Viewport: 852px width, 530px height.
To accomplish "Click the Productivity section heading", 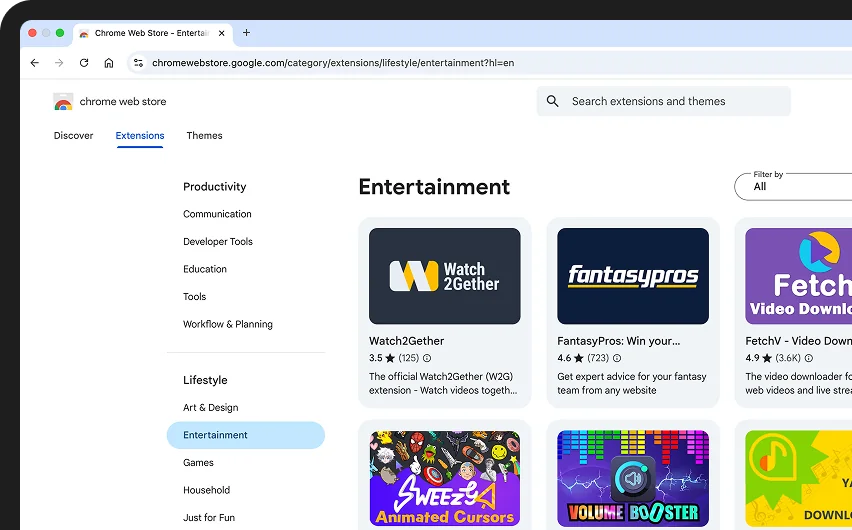I will pyautogui.click(x=215, y=186).
